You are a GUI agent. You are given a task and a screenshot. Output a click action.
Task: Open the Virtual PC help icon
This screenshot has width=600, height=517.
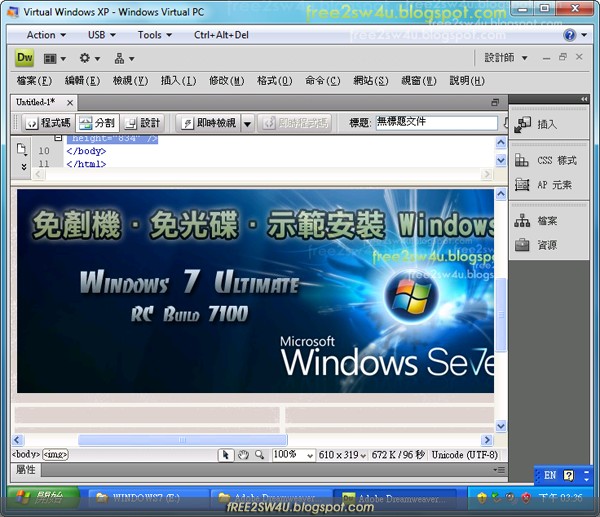pyautogui.click(x=569, y=35)
